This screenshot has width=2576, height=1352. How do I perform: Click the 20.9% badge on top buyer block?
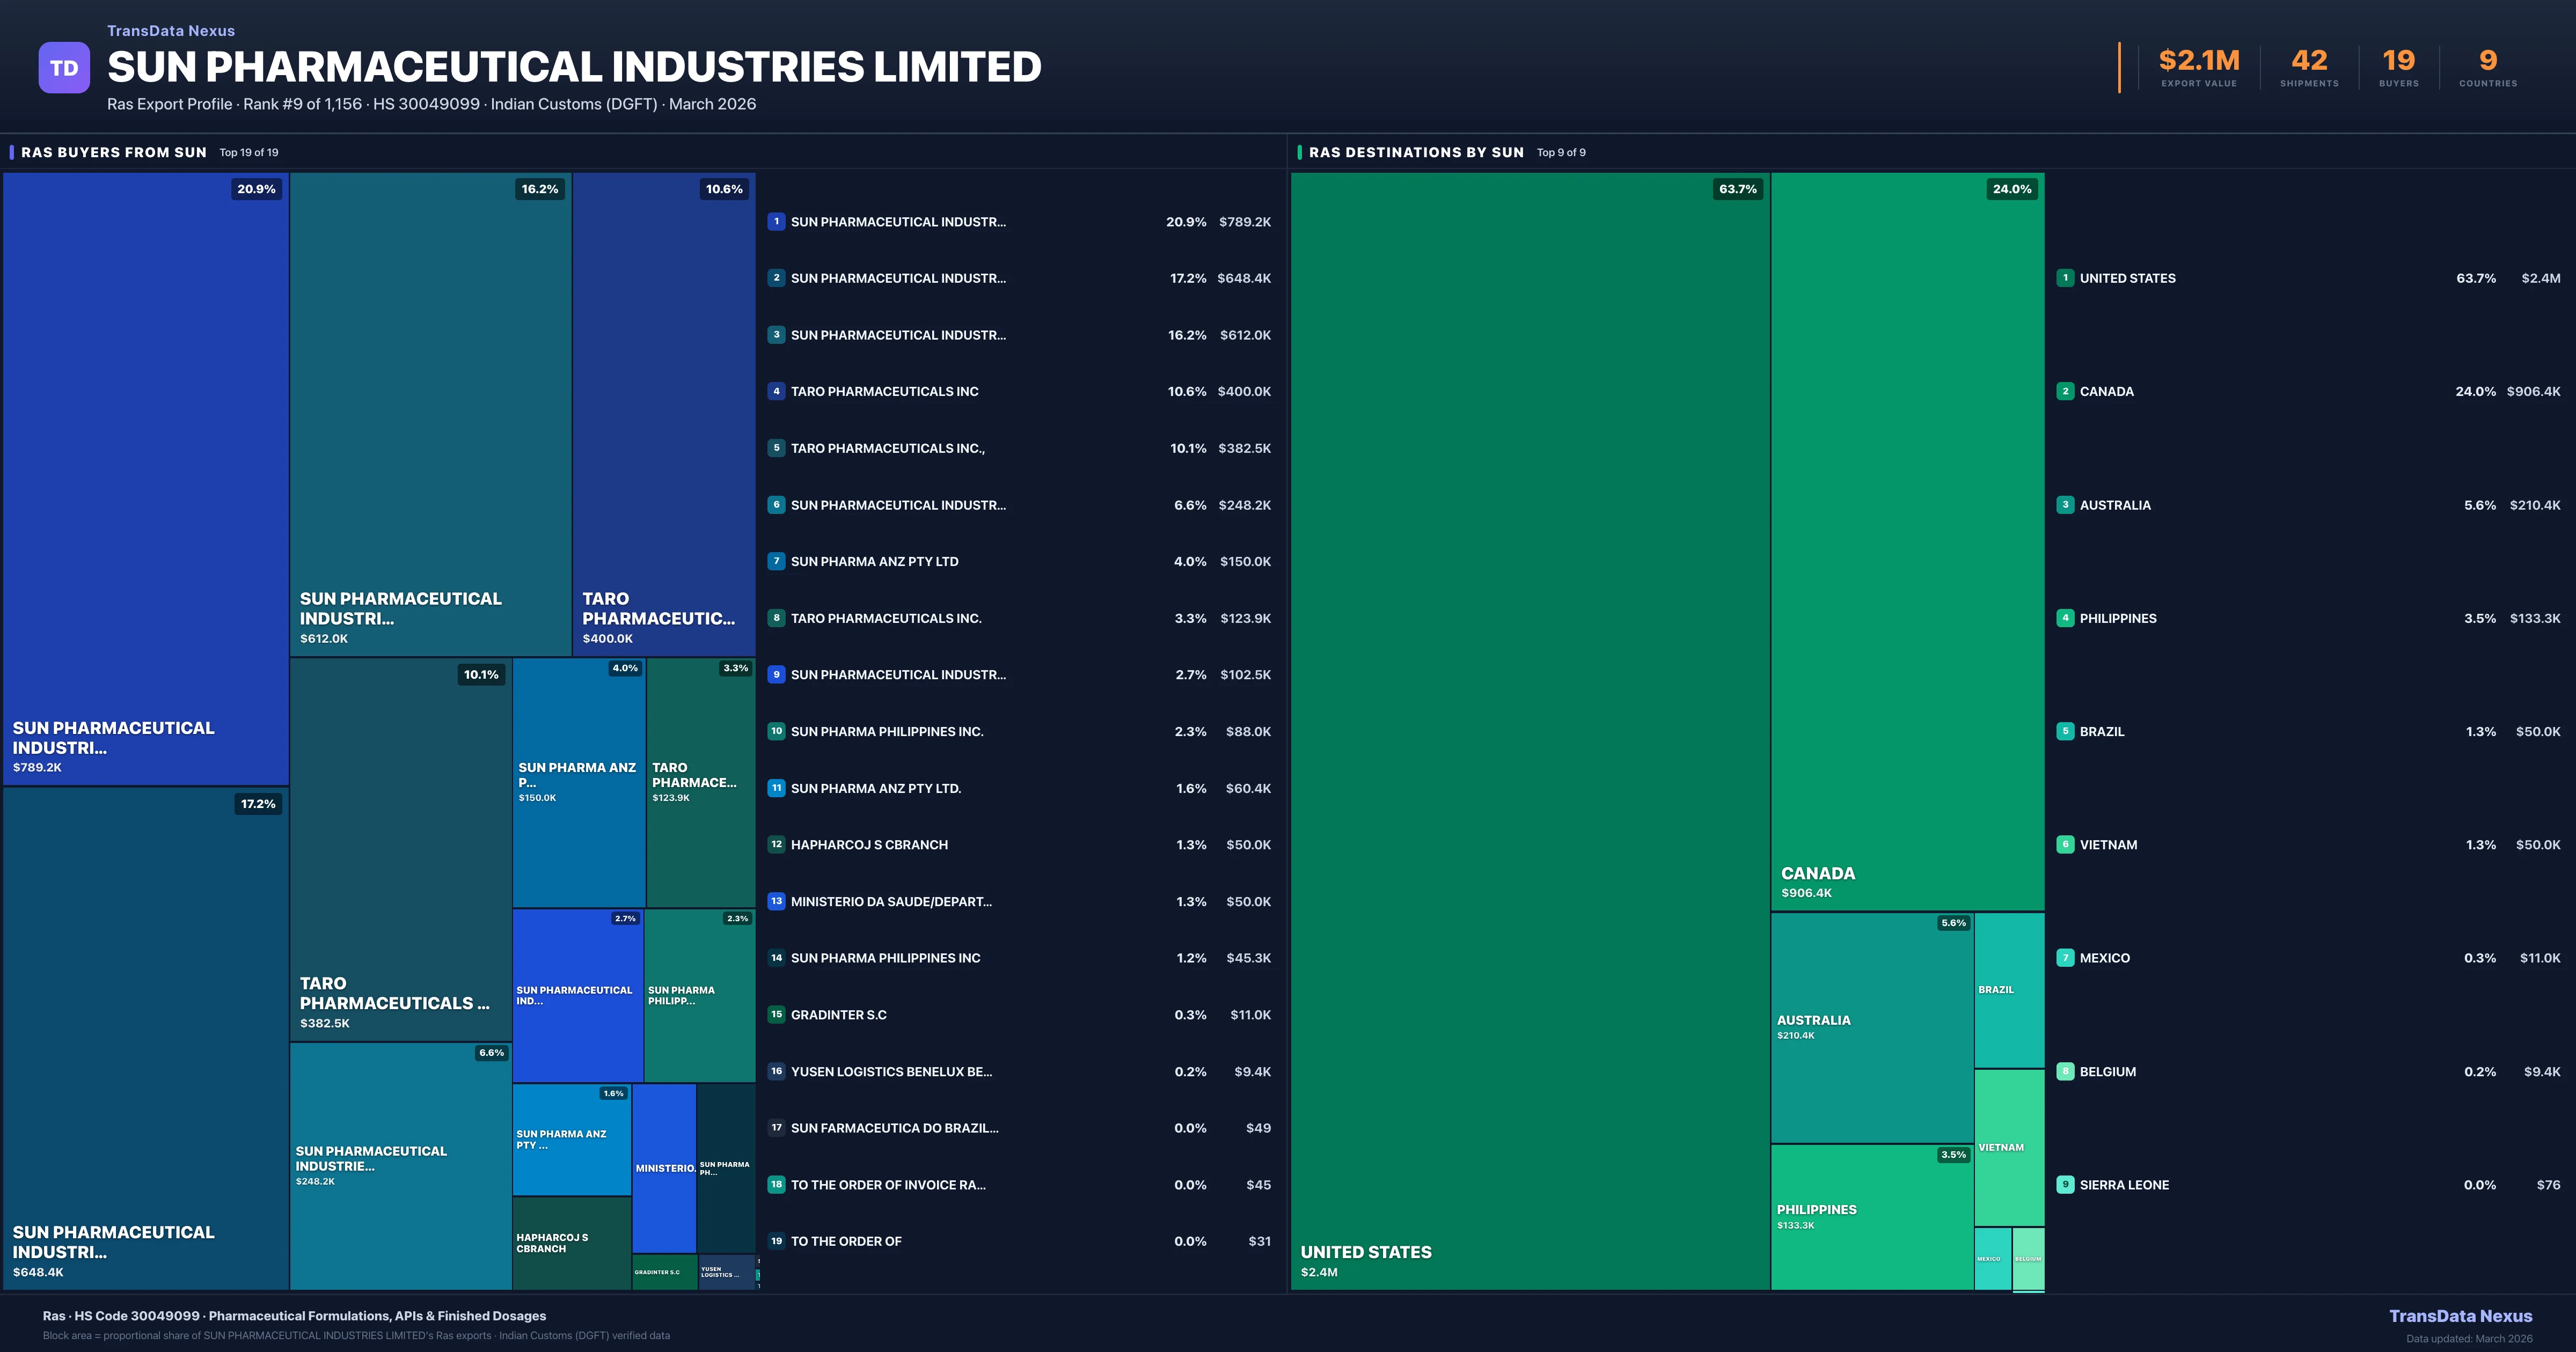[256, 188]
